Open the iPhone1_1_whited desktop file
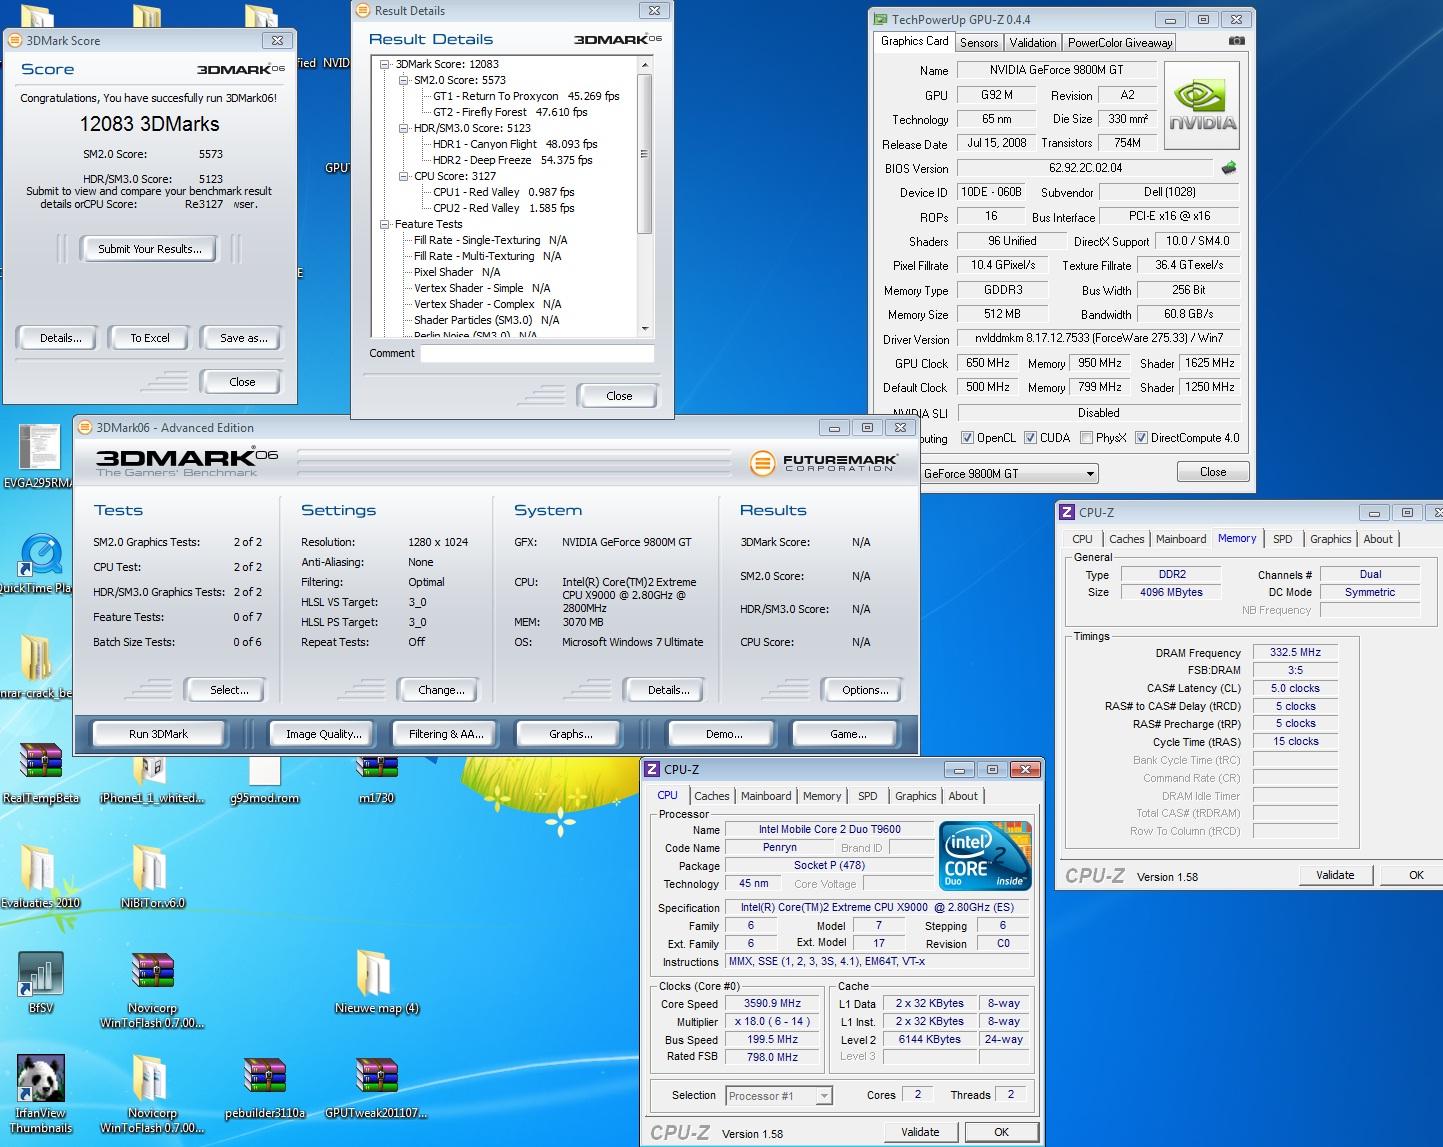Viewport: 1443px width, 1147px height. [152, 770]
